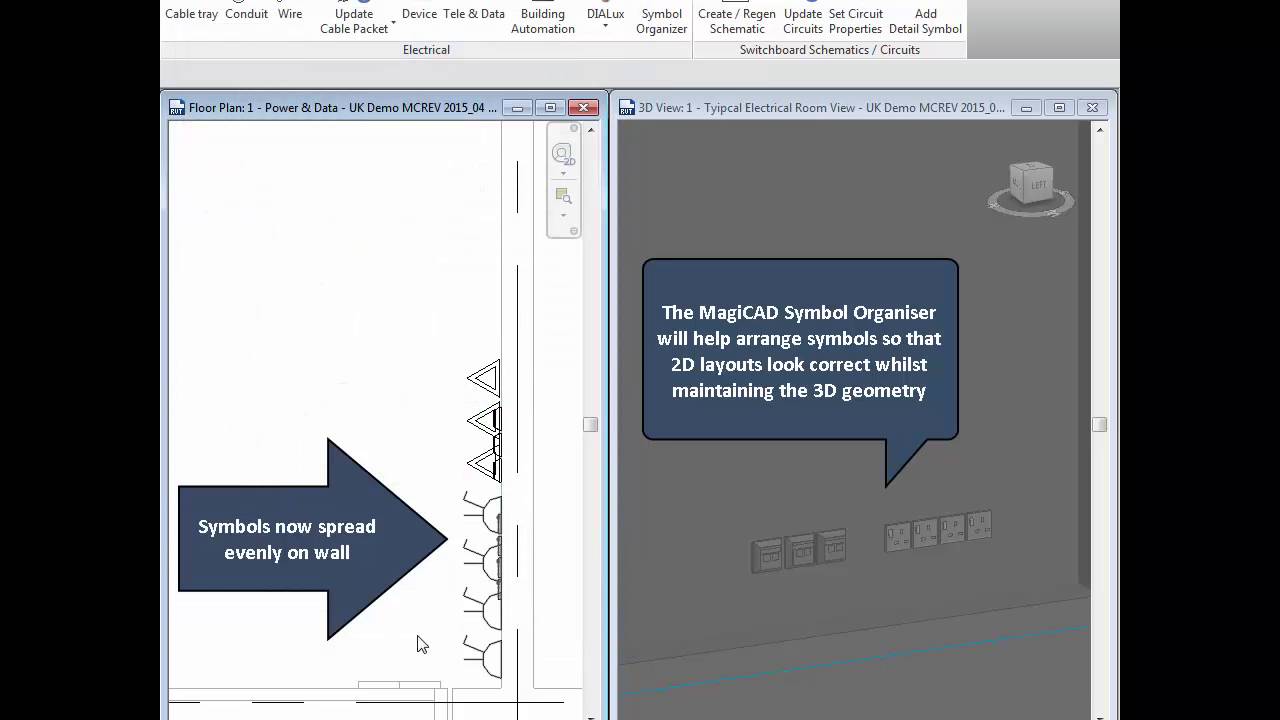Activate the 2D steering wheel icon

[x=562, y=154]
